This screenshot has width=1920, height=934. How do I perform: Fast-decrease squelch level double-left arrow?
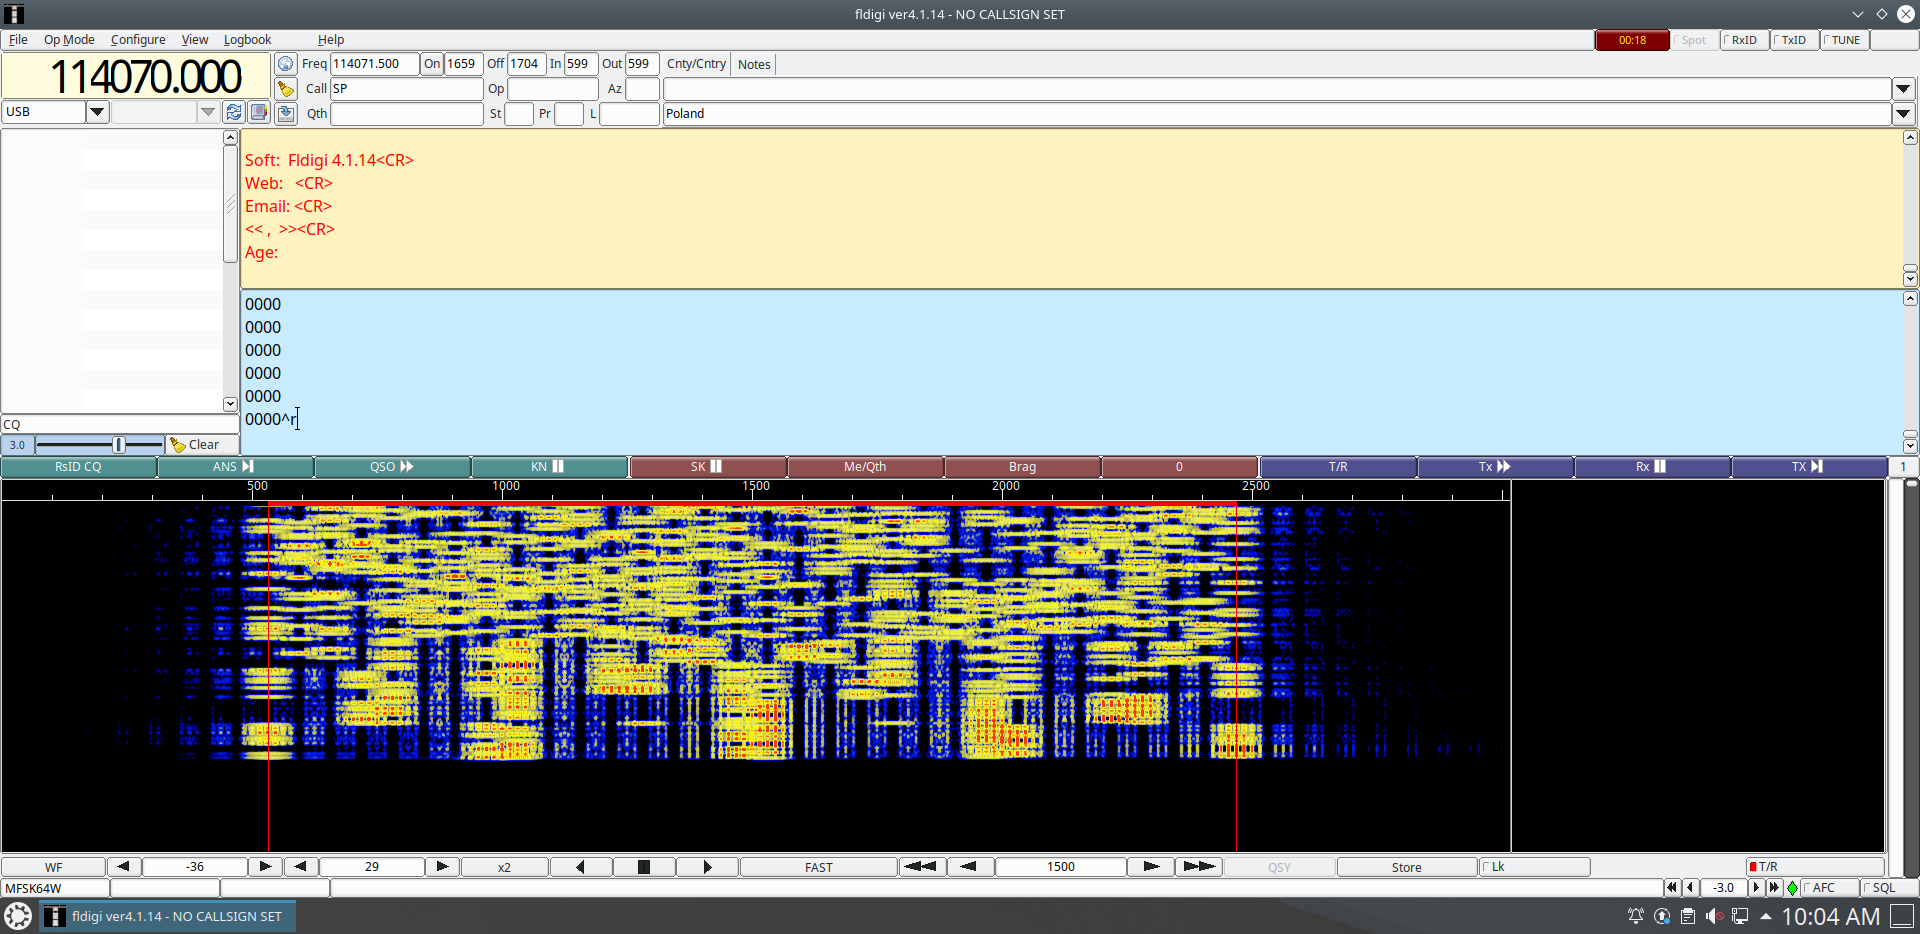pyautogui.click(x=1672, y=888)
